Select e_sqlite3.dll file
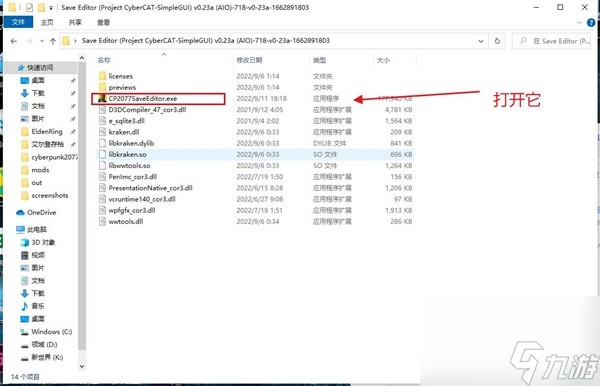Screen dimensions: 600x386 127,121
